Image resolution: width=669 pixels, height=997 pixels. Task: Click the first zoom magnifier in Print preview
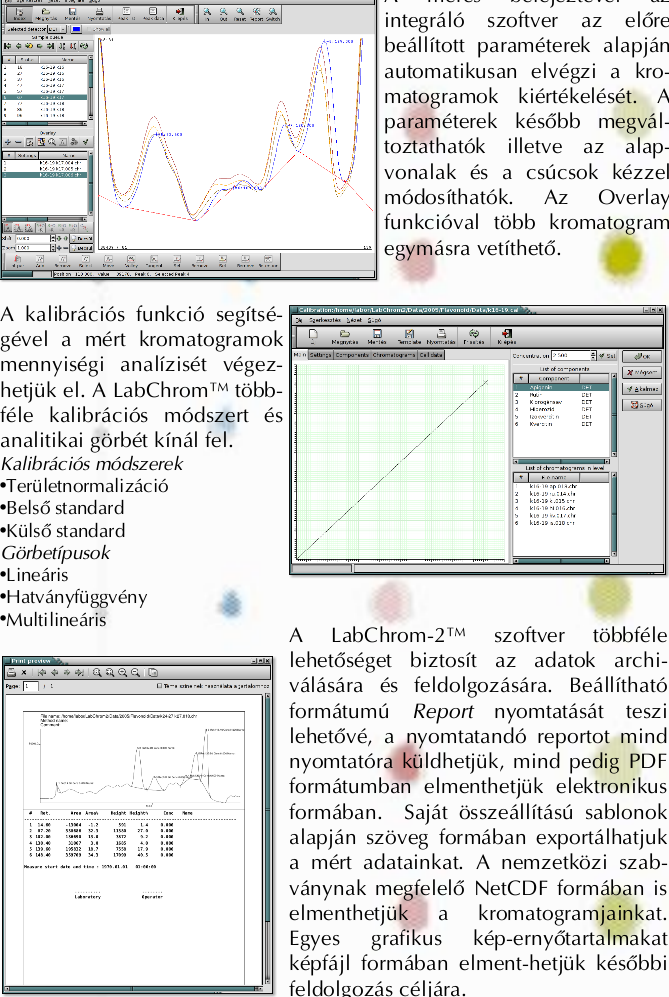click(97, 673)
